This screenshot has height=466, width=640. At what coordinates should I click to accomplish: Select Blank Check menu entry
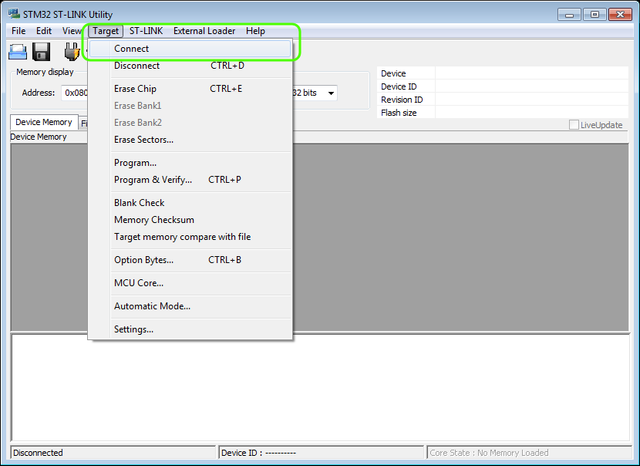click(x=190, y=203)
